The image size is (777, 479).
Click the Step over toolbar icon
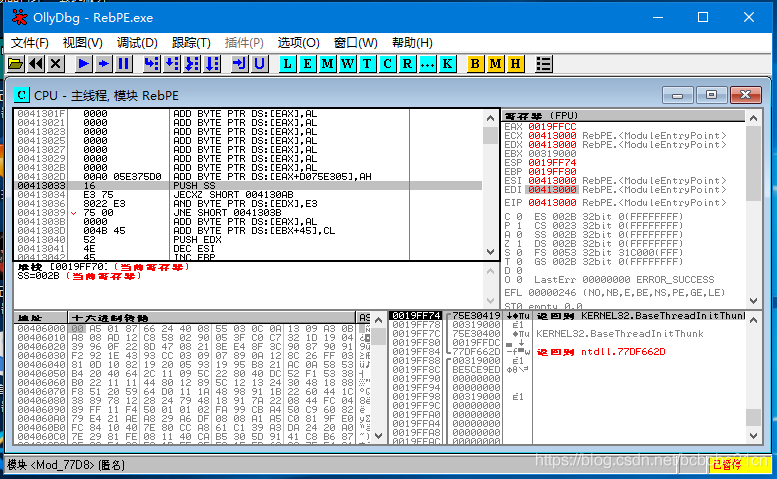tap(171, 63)
